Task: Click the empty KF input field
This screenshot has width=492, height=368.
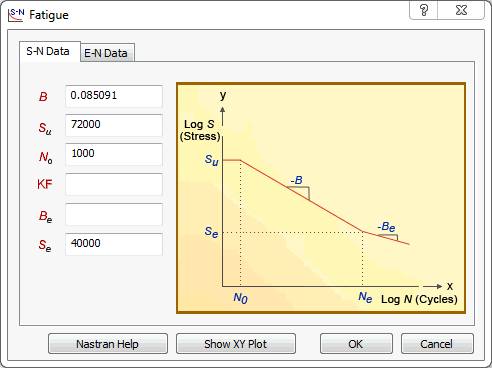Action: click(114, 184)
